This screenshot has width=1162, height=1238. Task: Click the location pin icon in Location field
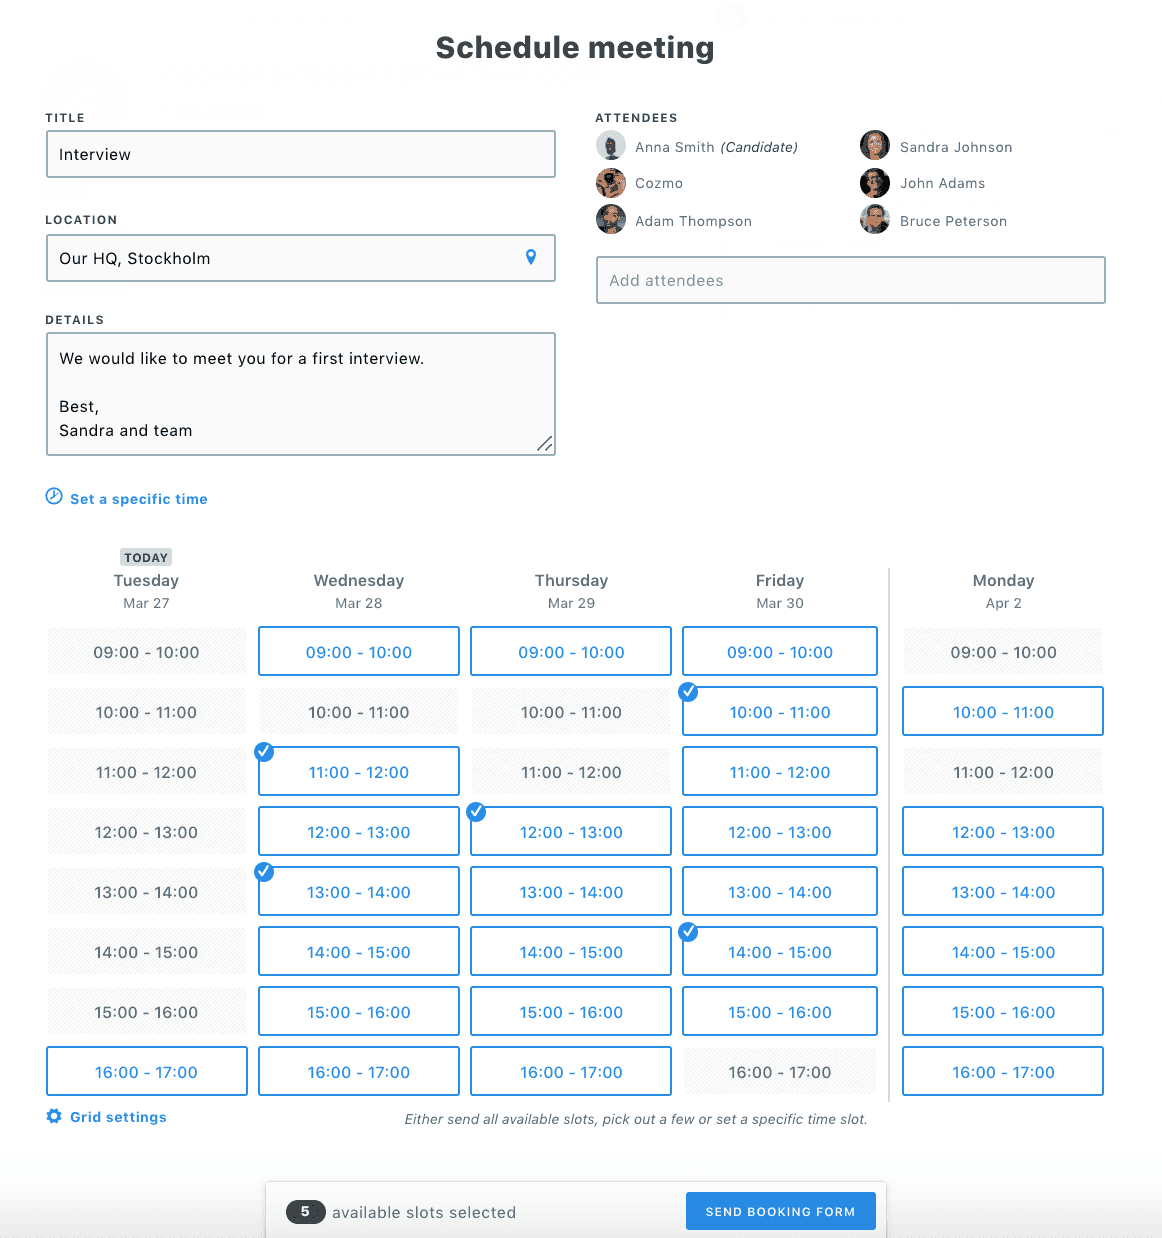[x=531, y=257]
